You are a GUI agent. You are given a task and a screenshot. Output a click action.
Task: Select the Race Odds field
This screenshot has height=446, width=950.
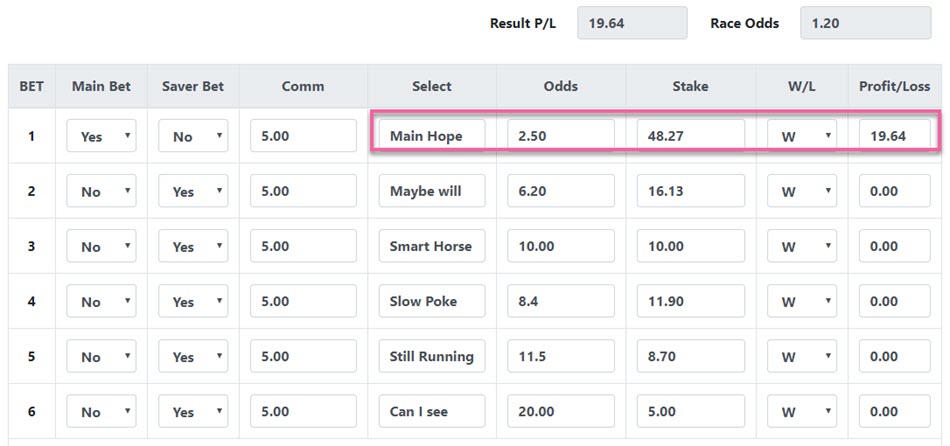pos(865,23)
